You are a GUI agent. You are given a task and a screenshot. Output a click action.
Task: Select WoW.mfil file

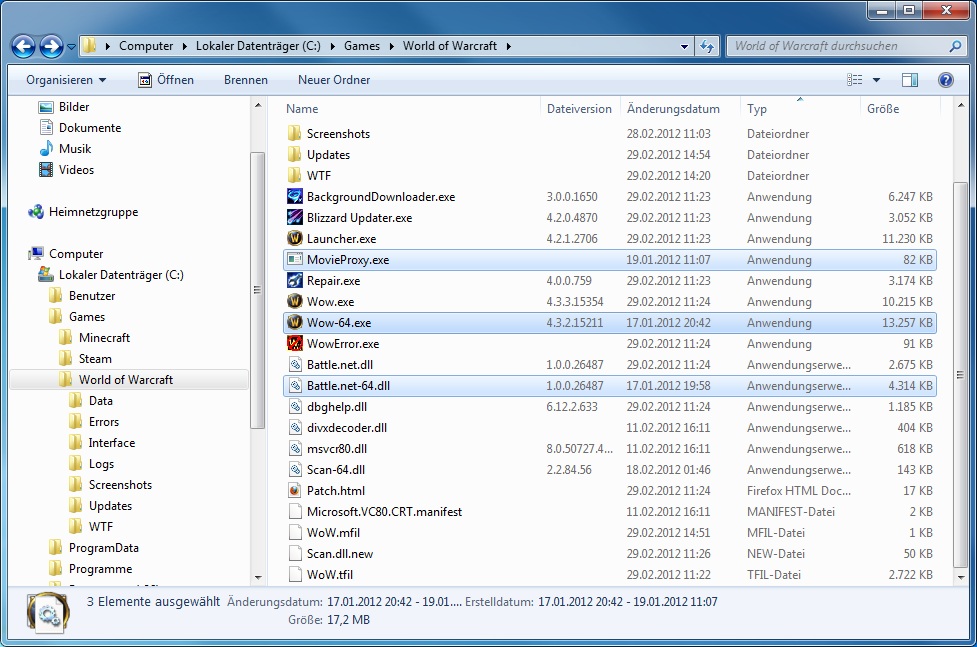(x=325, y=533)
